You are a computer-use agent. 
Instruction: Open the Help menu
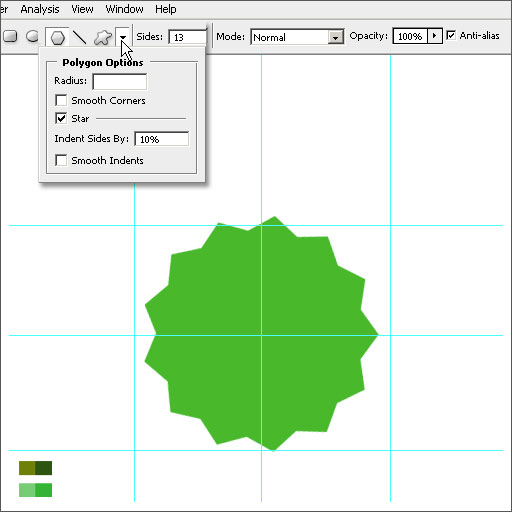[166, 9]
